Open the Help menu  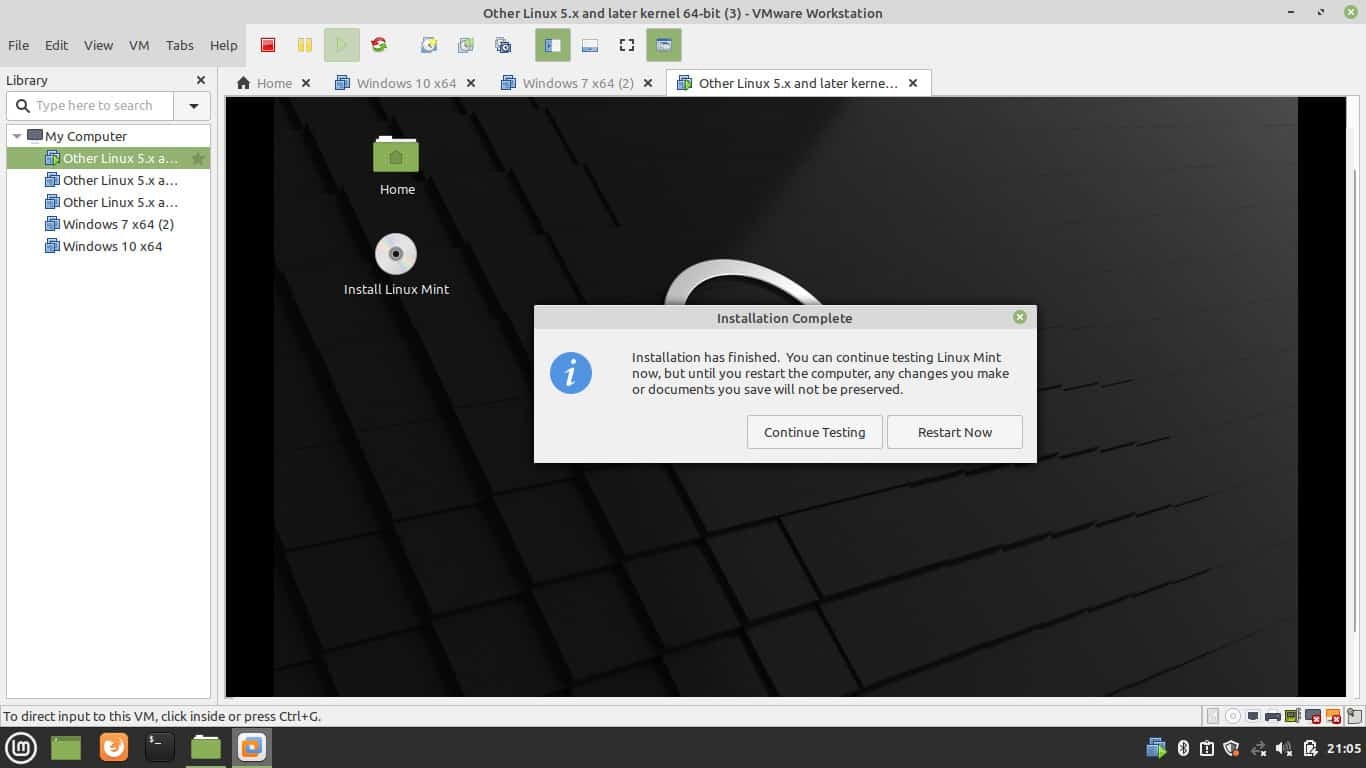(224, 45)
